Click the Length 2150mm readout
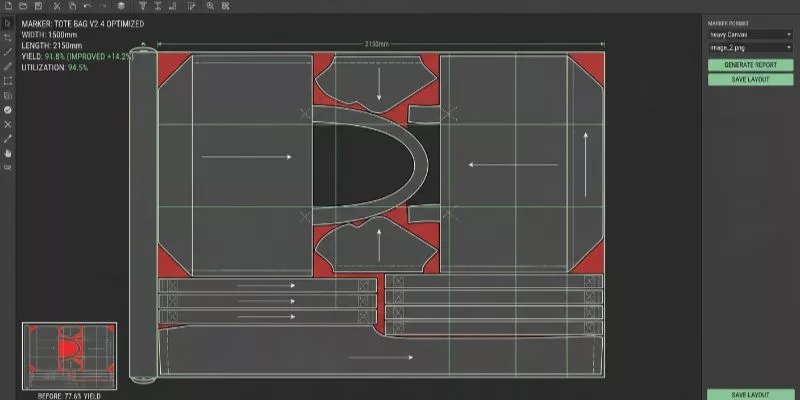 pyautogui.click(x=52, y=45)
